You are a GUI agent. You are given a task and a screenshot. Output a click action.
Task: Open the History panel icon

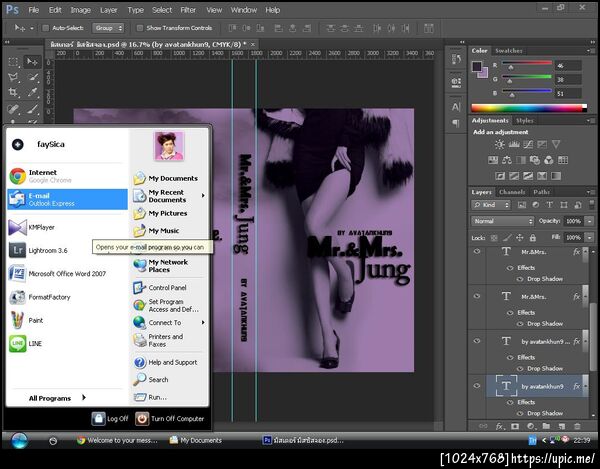tap(456, 59)
